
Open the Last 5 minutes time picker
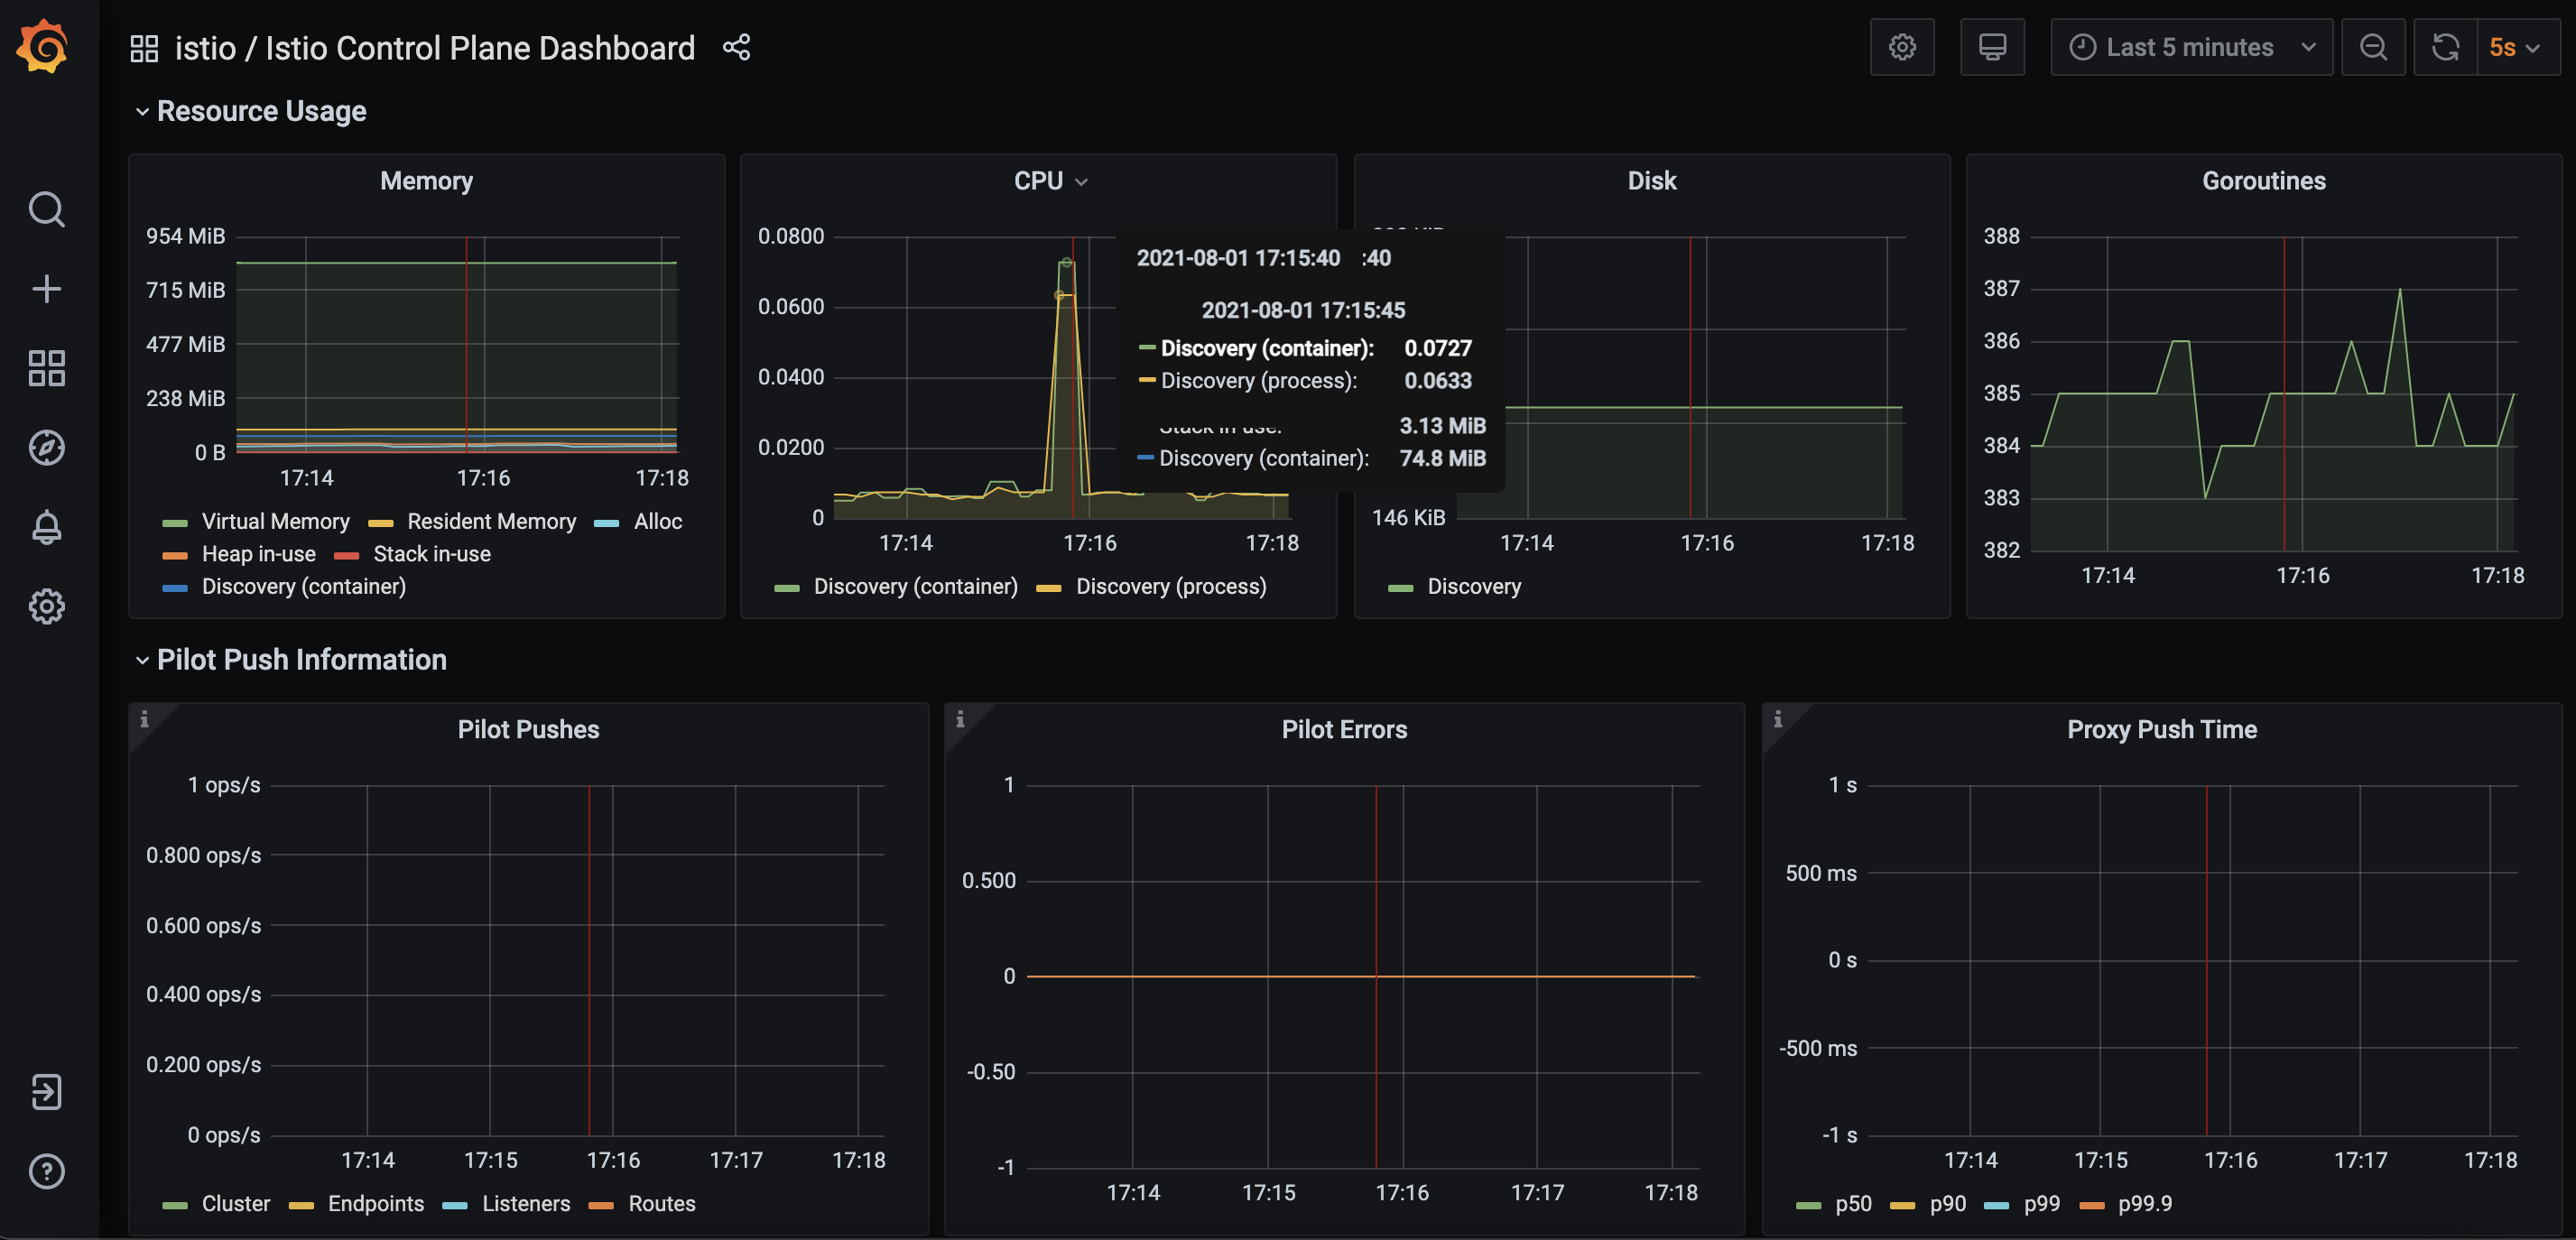(x=2190, y=47)
